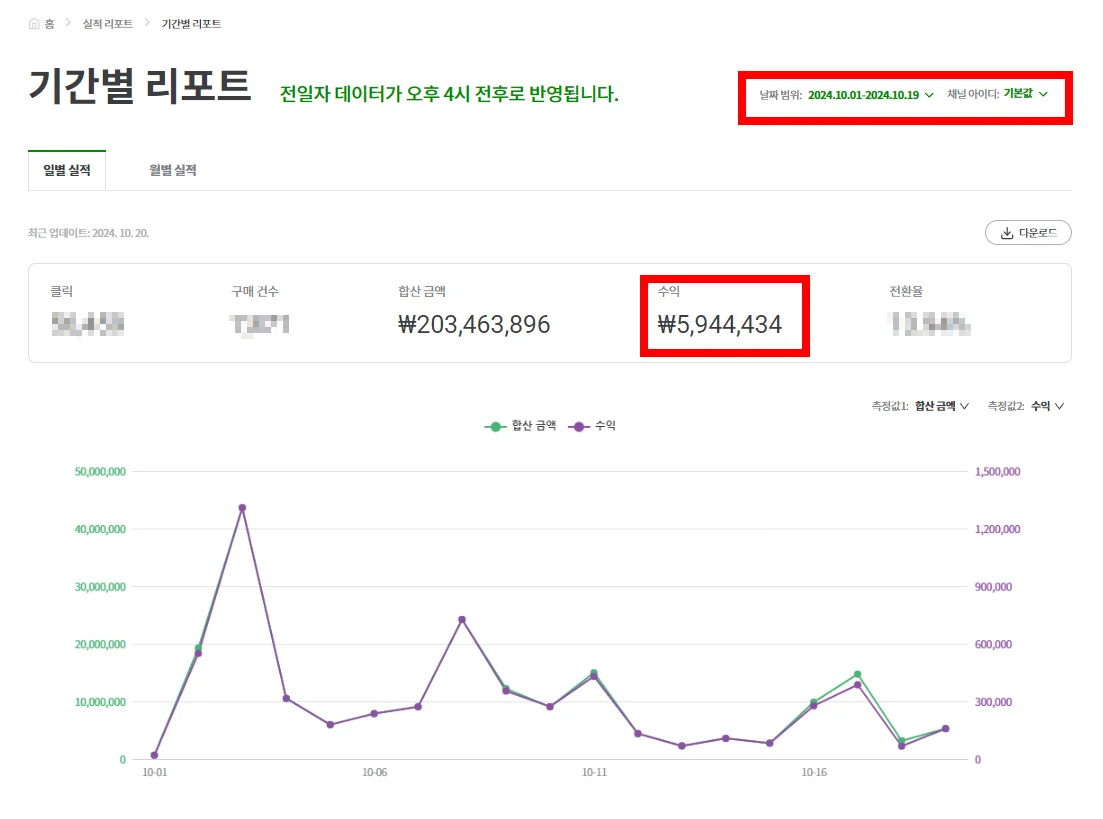1103x819 pixels.
Task: Click the chevron next to the date range
Action: coord(929,95)
